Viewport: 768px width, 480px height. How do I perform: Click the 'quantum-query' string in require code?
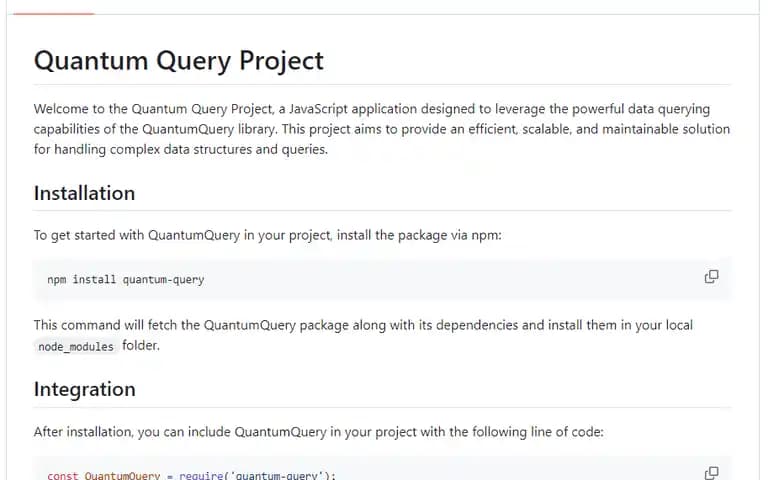(277, 476)
